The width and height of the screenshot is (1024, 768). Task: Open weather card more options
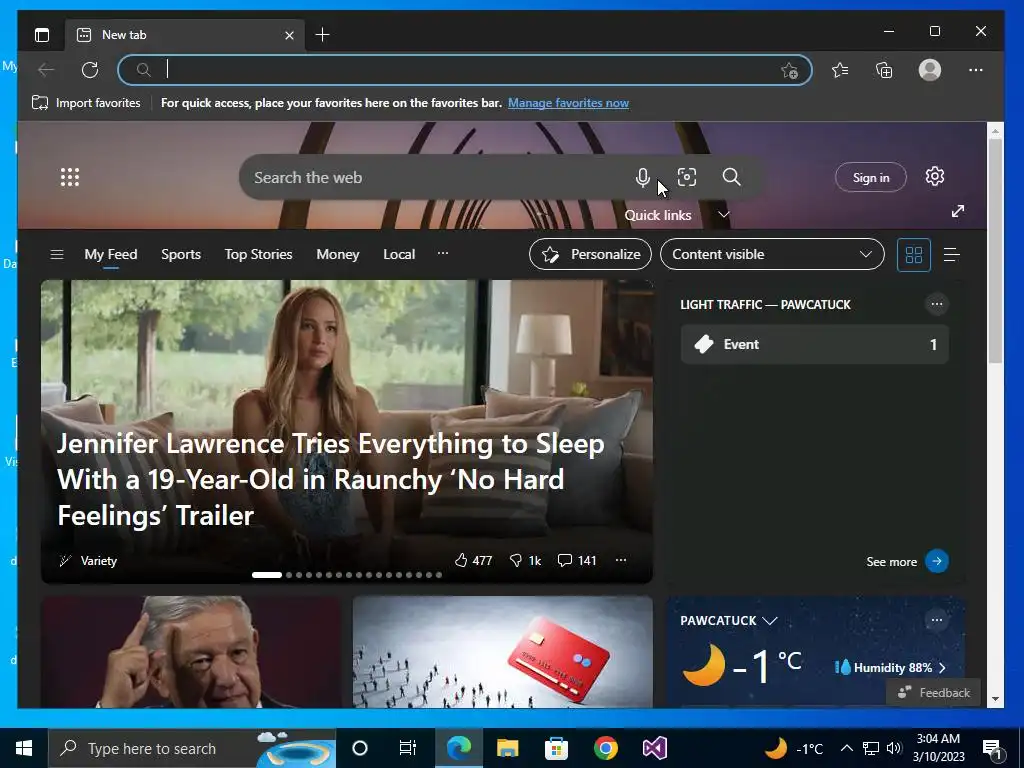(x=936, y=620)
